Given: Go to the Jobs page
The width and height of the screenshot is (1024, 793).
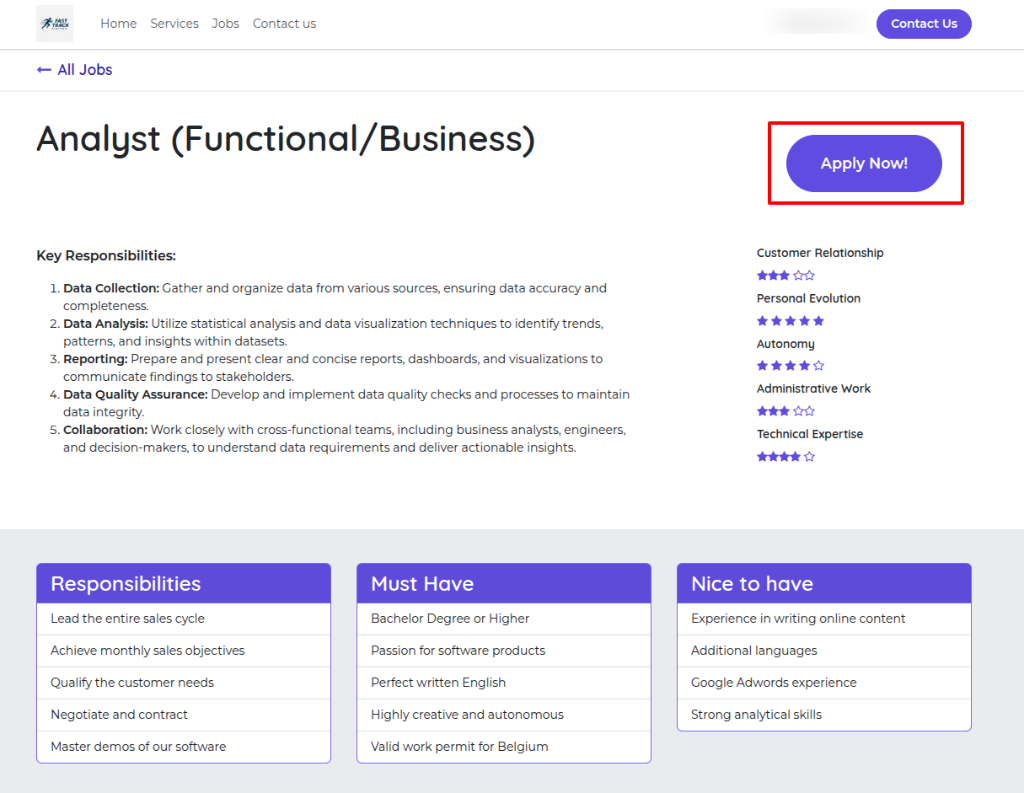Looking at the screenshot, I should point(225,24).
